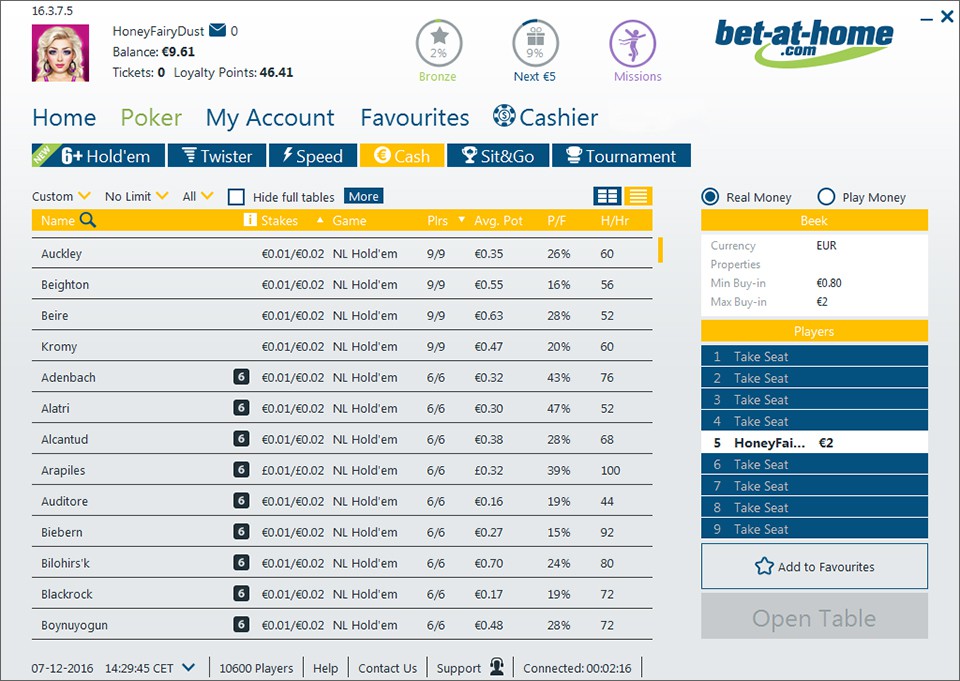Click the Bronze star status icon
This screenshot has width=960, height=681.
(437, 44)
